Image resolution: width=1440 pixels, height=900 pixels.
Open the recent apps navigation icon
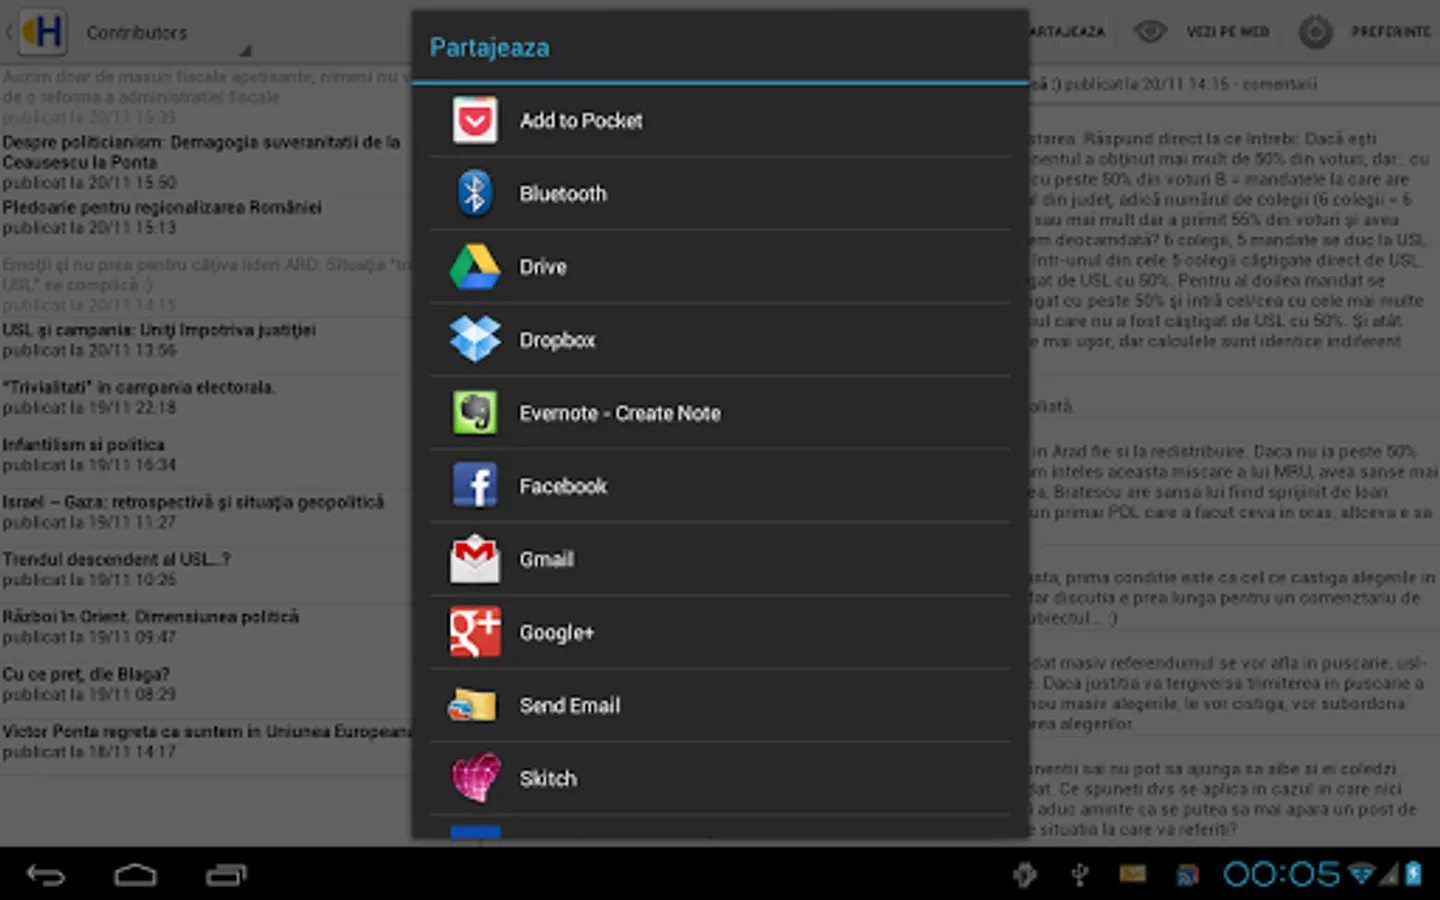pyautogui.click(x=226, y=875)
